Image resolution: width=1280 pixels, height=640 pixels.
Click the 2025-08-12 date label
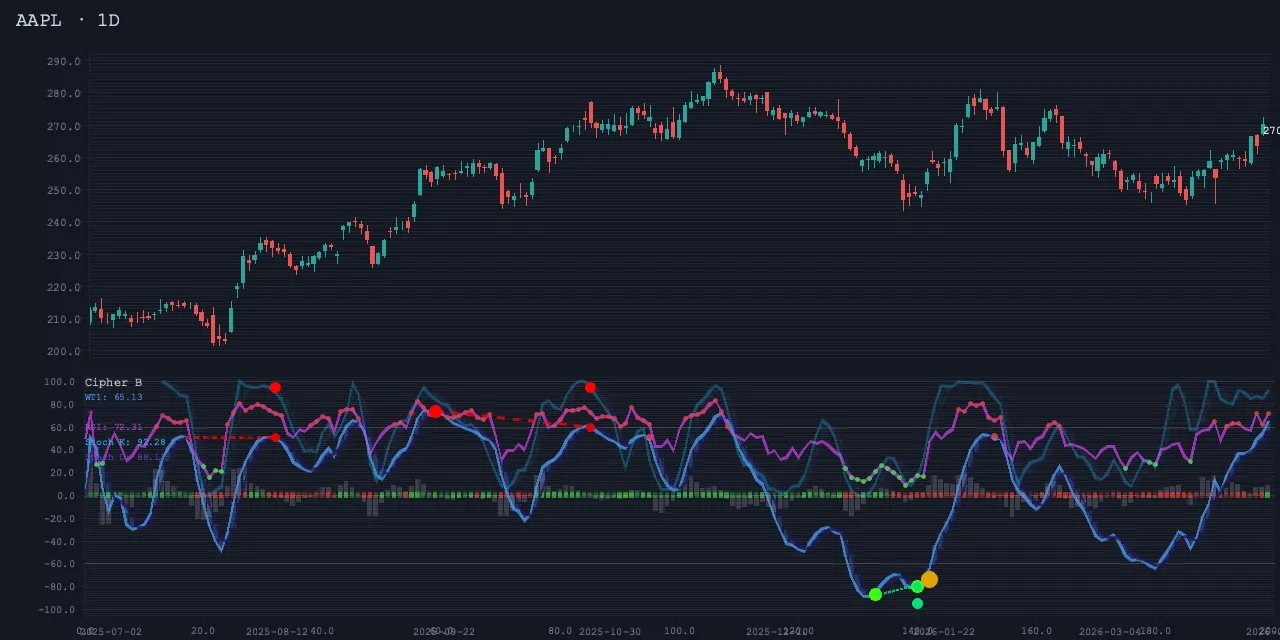click(277, 631)
